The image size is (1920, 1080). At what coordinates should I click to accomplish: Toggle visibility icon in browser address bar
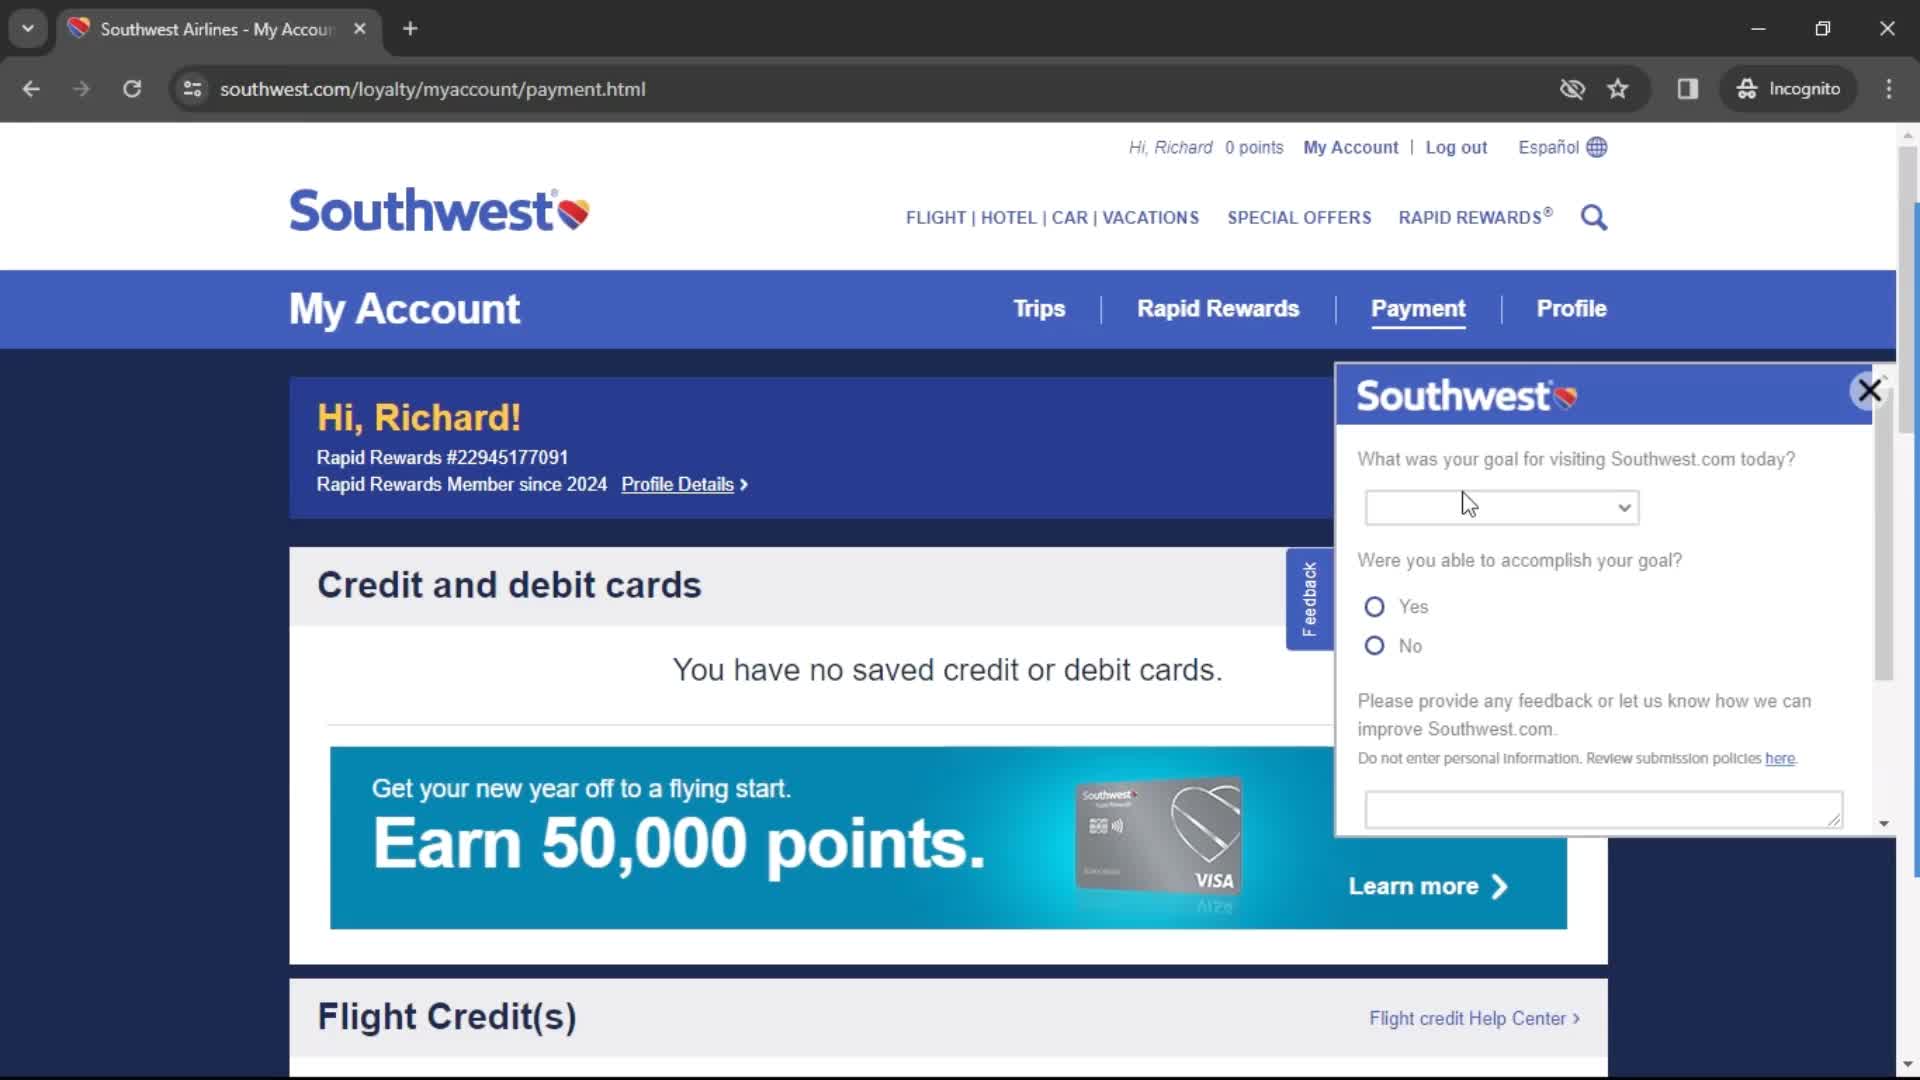(x=1572, y=88)
